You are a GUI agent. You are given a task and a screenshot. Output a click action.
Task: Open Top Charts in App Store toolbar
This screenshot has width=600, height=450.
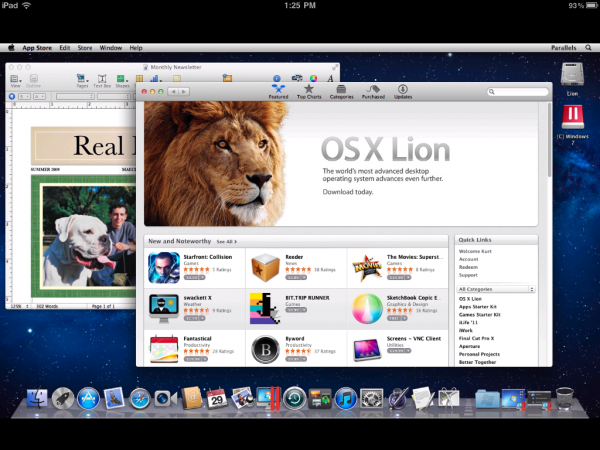point(309,92)
